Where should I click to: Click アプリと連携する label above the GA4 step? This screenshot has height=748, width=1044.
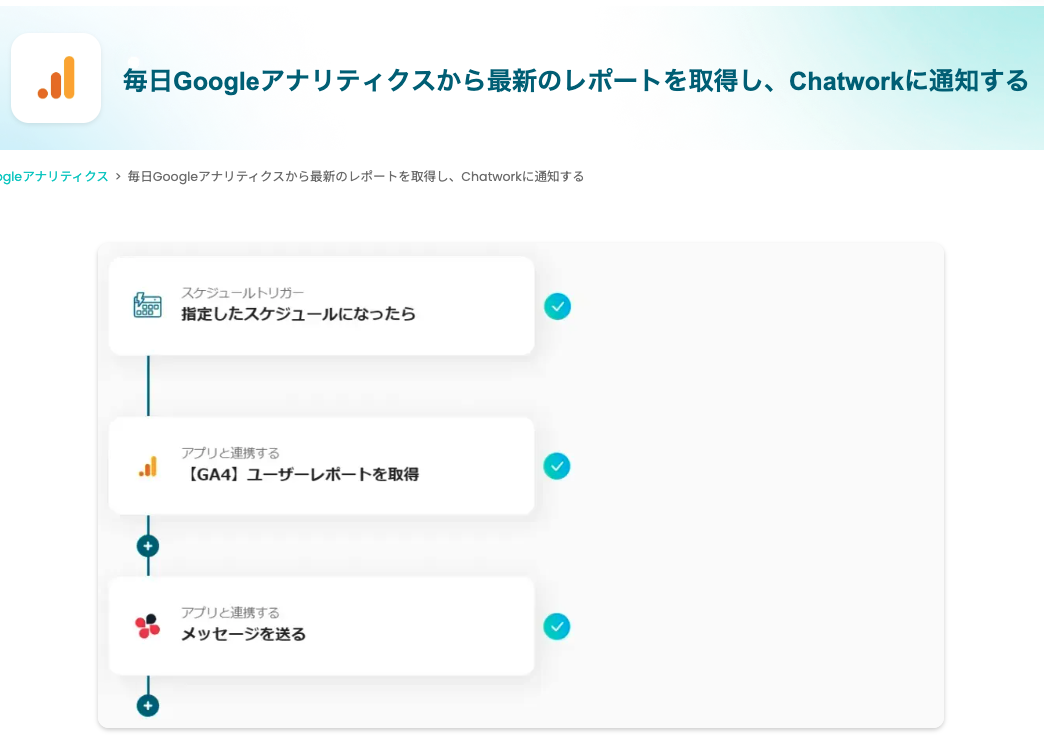point(230,453)
